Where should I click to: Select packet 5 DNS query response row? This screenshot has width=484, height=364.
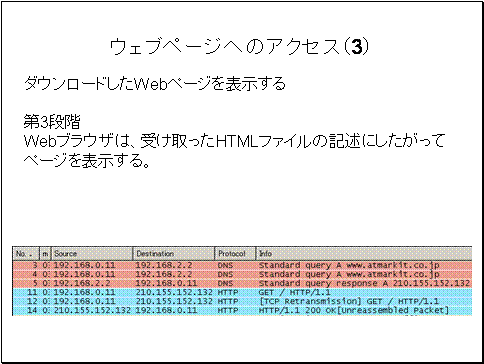click(x=242, y=283)
